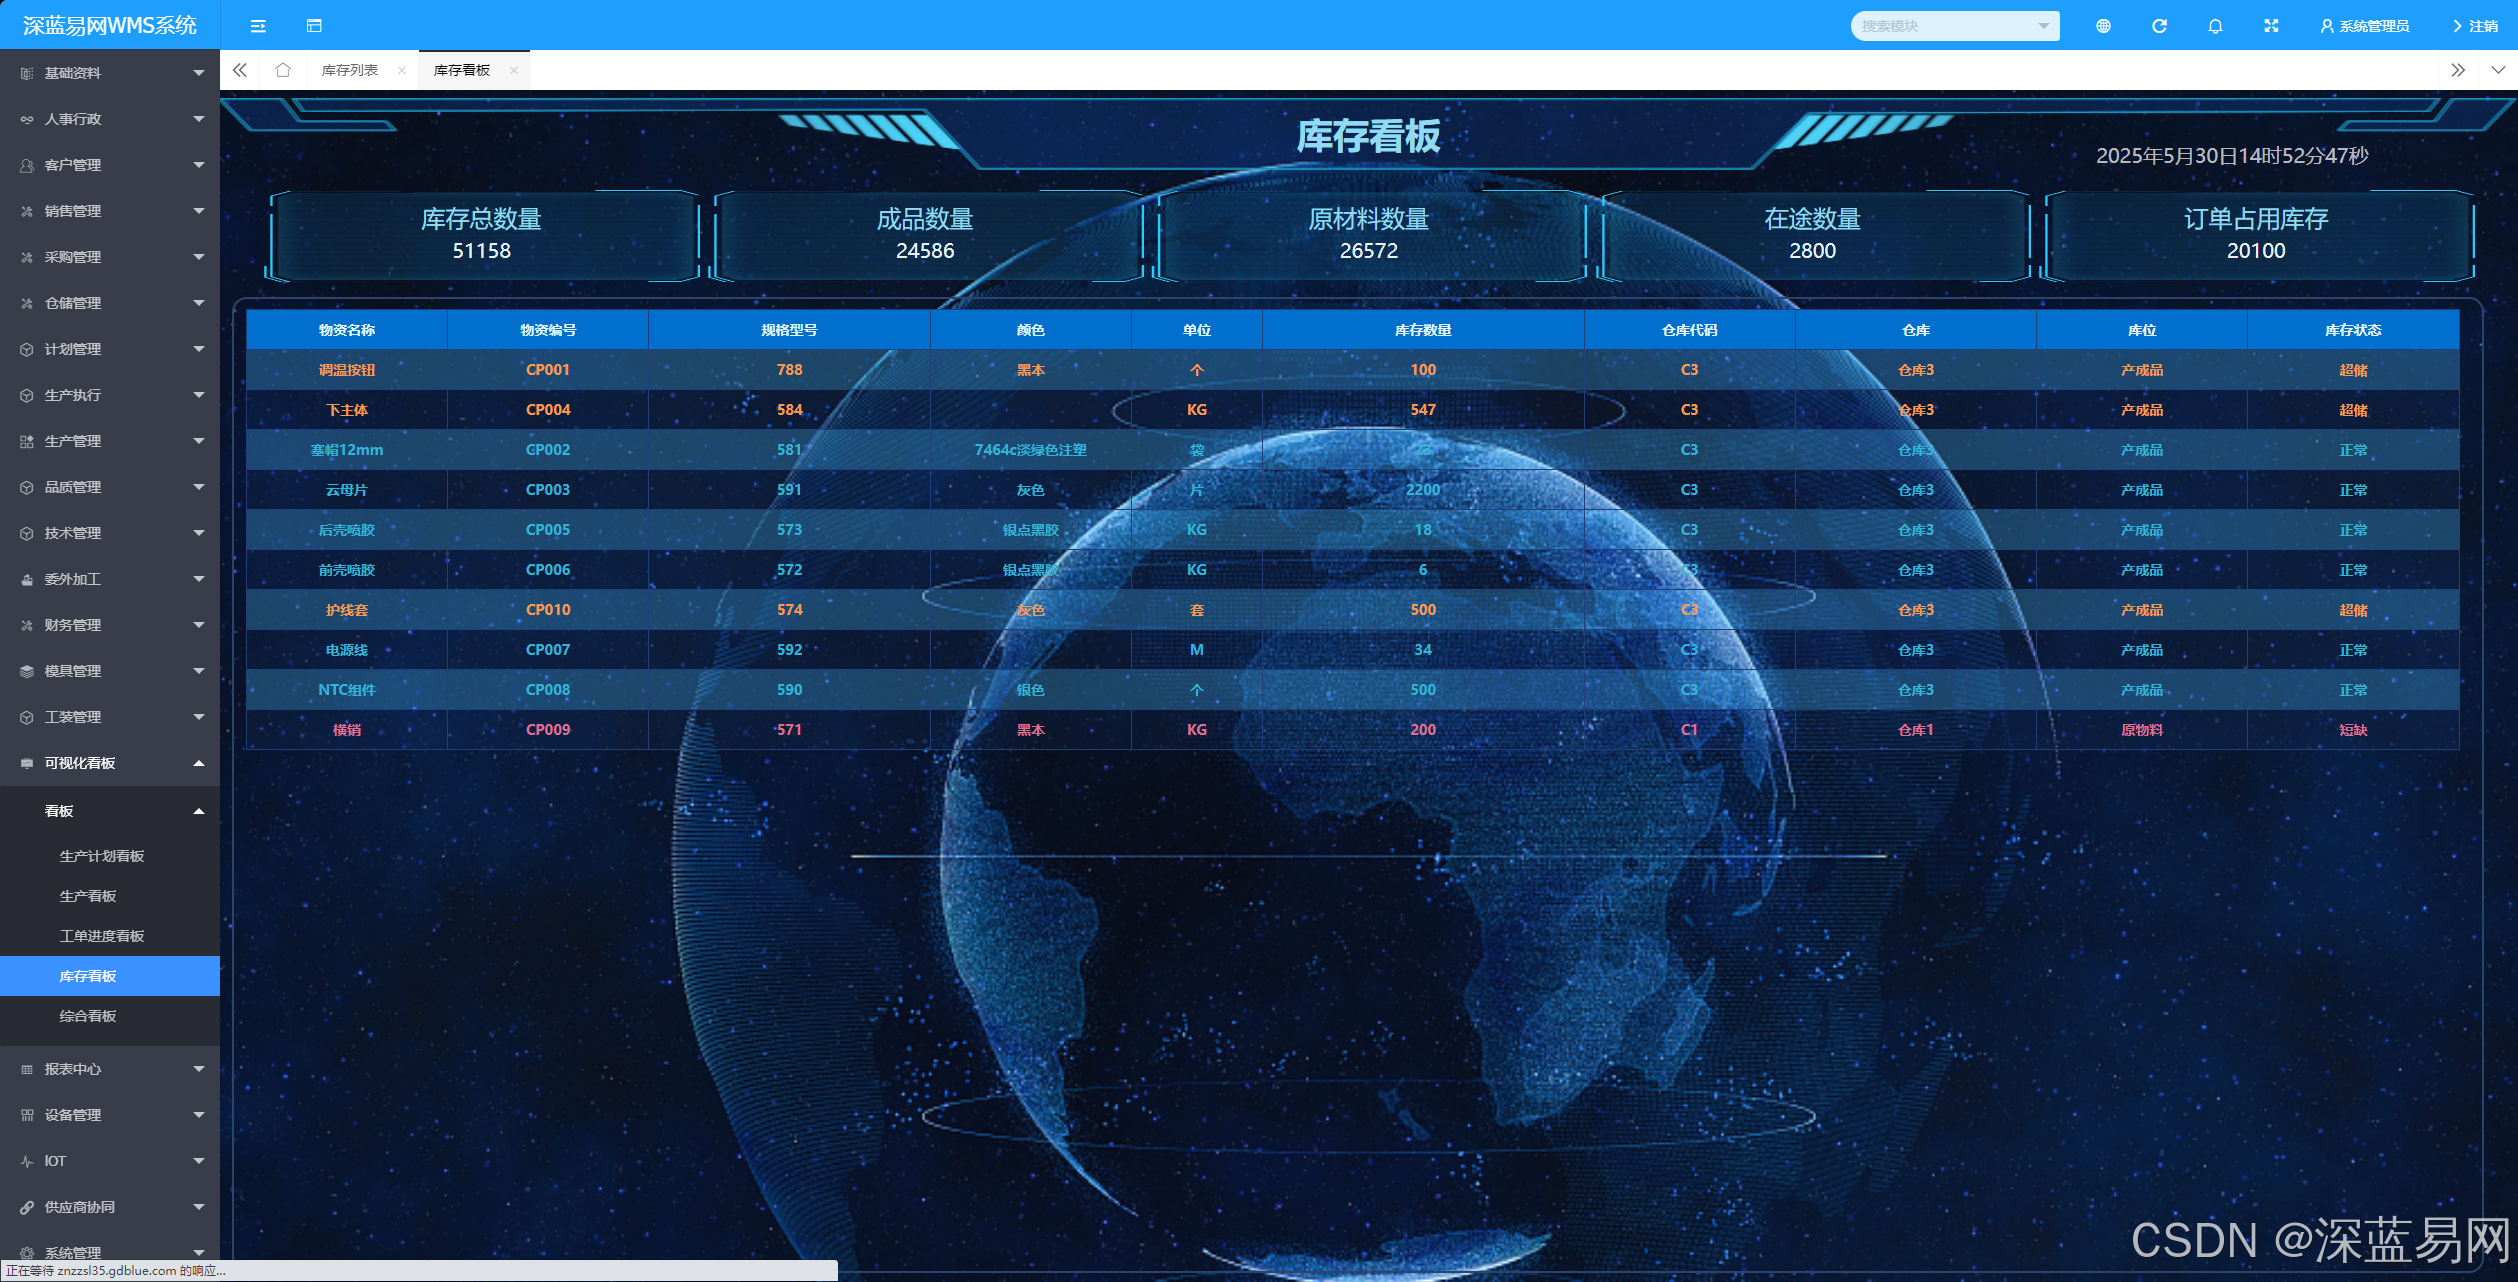Collapse the 可视化看板 menu section
This screenshot has height=1282, width=2518.
click(109, 763)
